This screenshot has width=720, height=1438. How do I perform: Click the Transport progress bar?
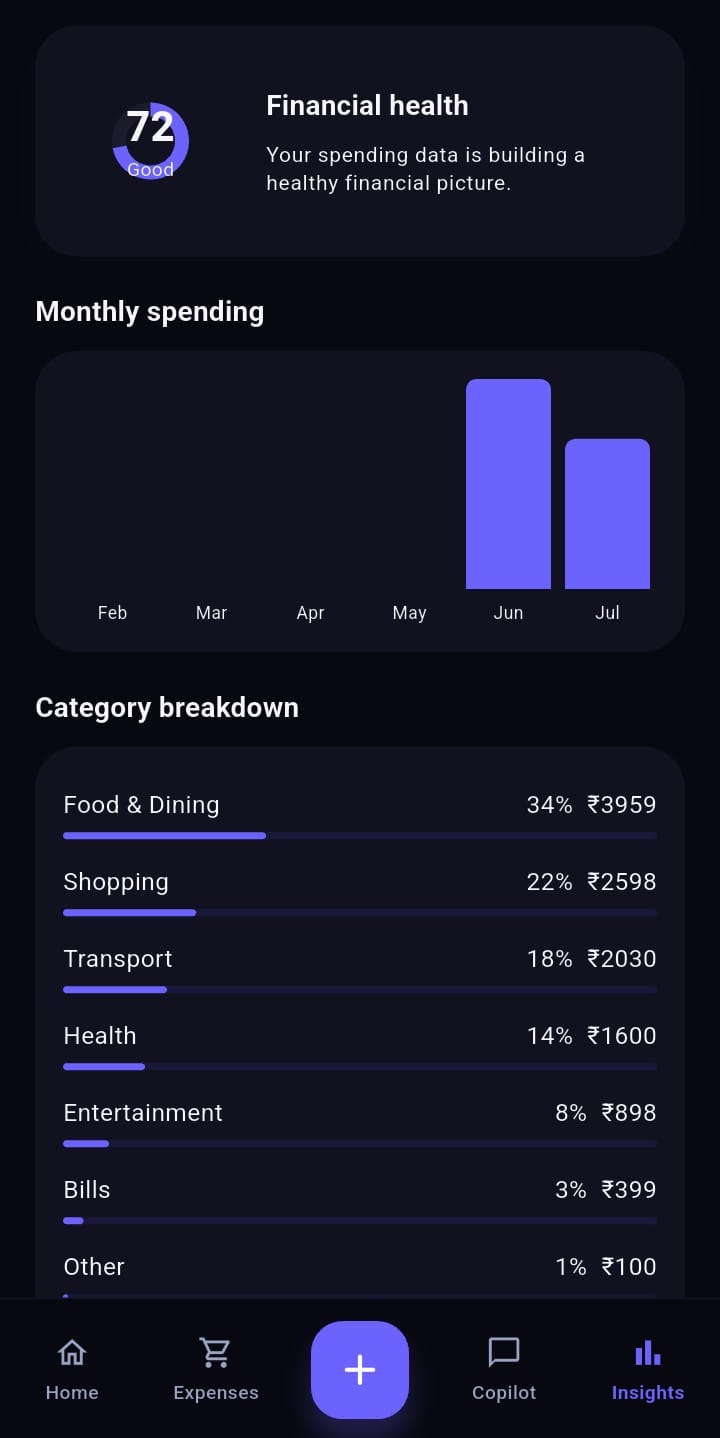[x=360, y=990]
